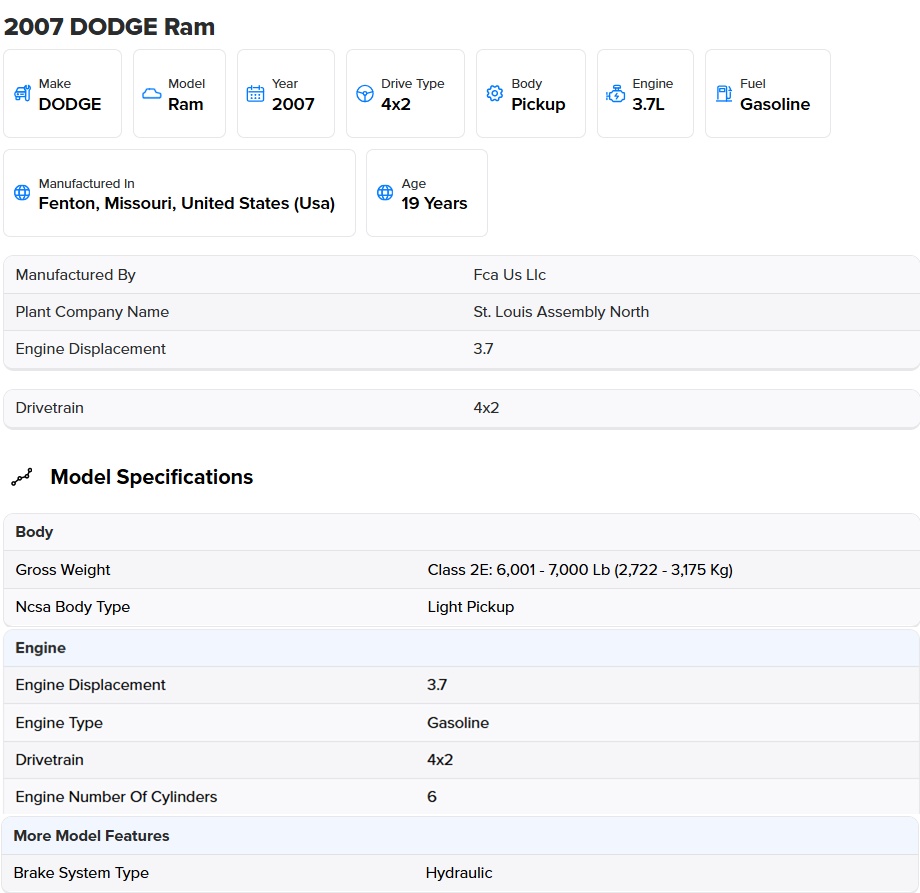The image size is (920, 893).
Task: Click the gear icon beside Body Pickup
Action: pos(495,93)
